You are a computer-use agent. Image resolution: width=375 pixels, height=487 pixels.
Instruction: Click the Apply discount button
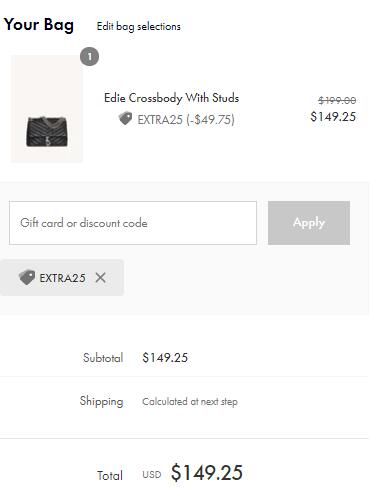(309, 223)
